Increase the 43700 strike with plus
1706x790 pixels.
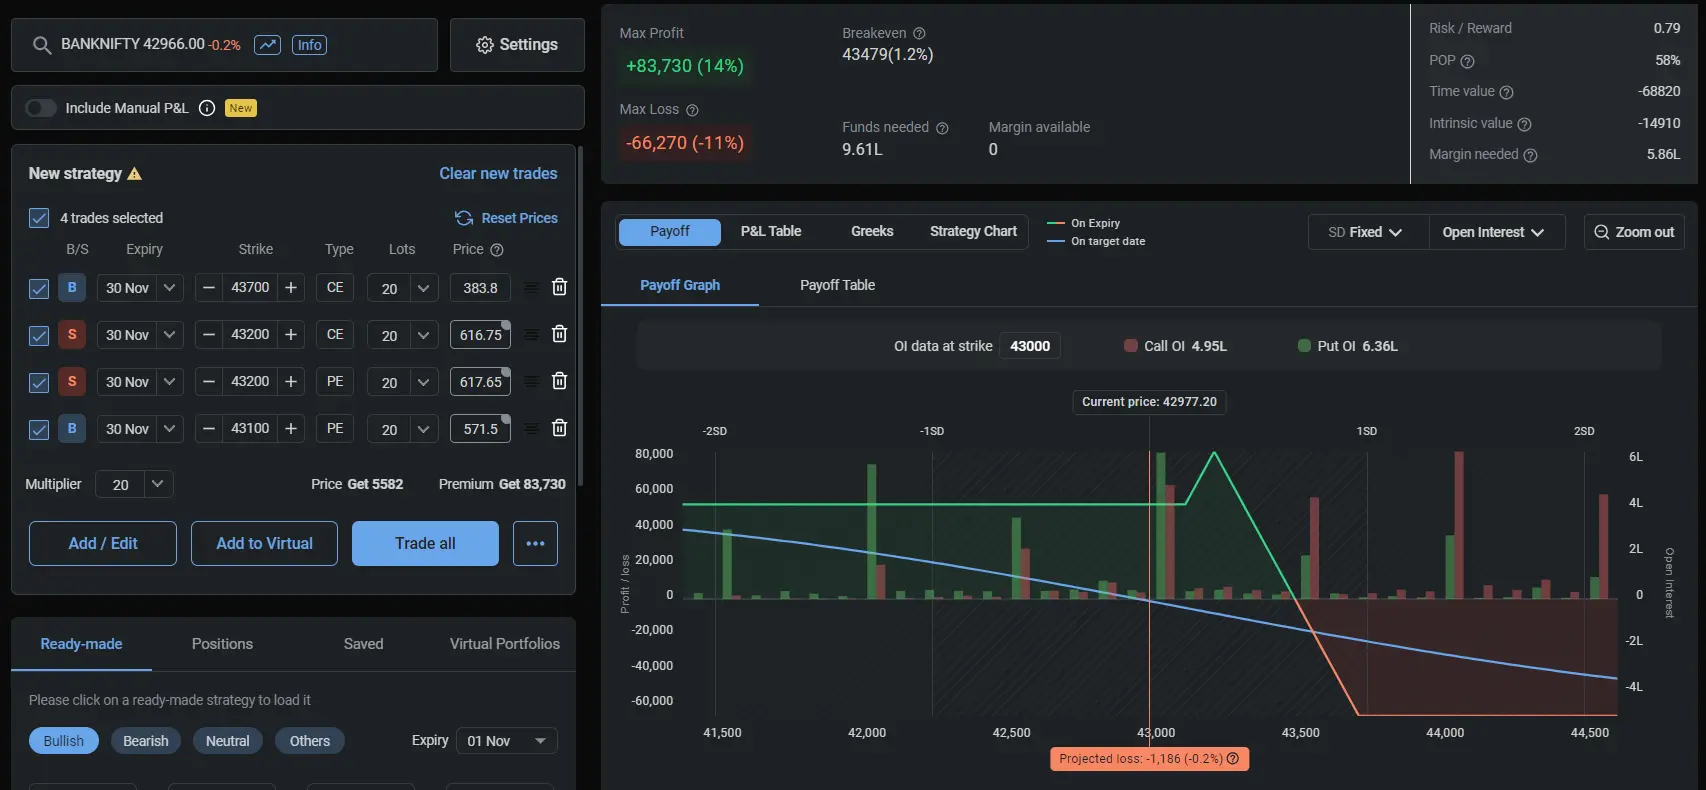[291, 288]
